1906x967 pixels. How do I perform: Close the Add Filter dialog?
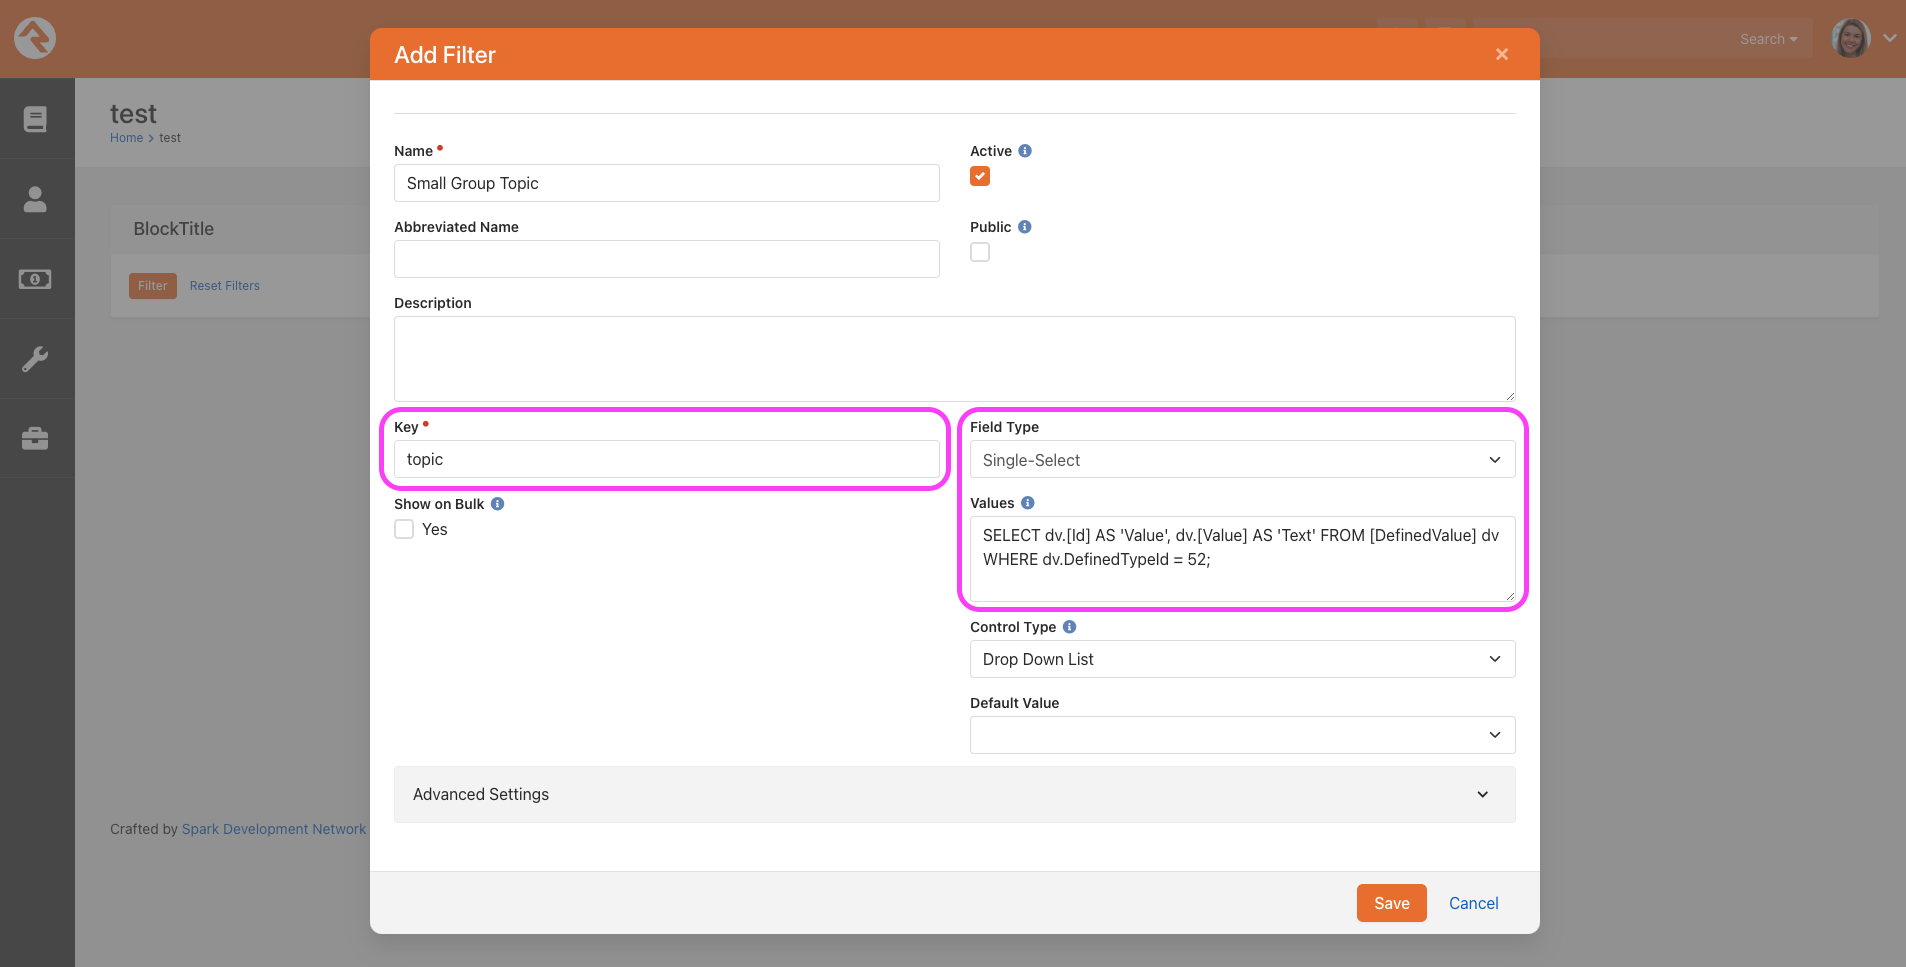coord(1502,54)
